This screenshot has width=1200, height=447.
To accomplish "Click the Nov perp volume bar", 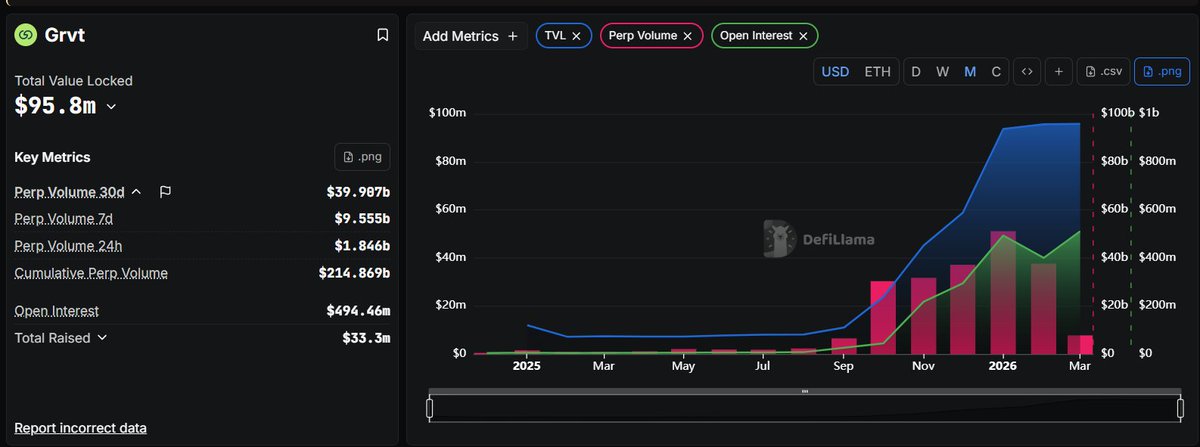I will 923,315.
